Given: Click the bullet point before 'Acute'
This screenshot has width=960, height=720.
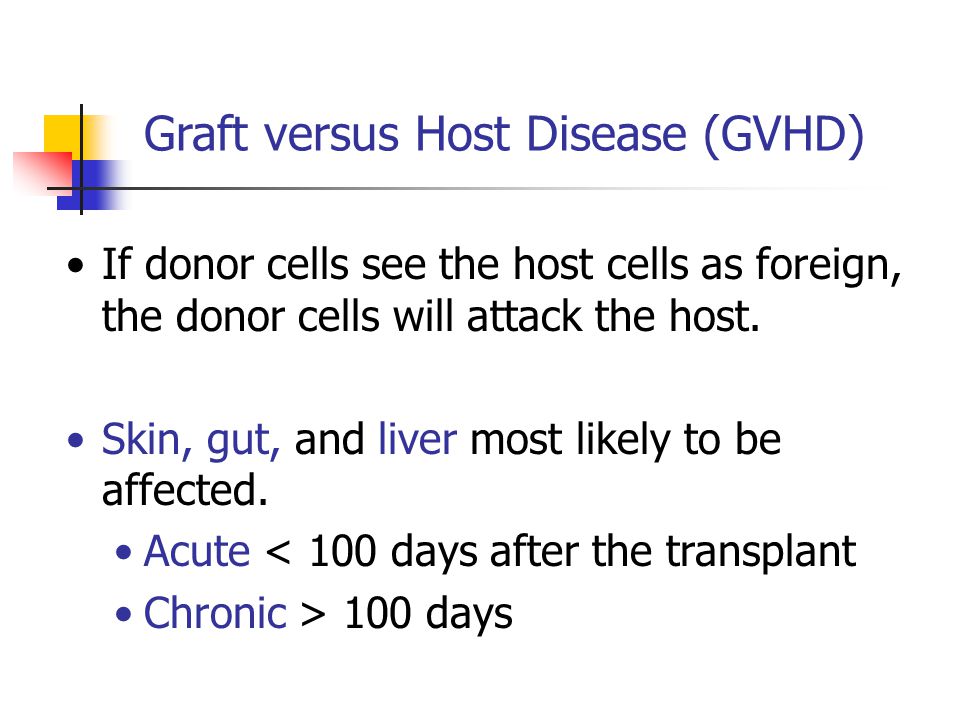Looking at the screenshot, I should (x=123, y=552).
